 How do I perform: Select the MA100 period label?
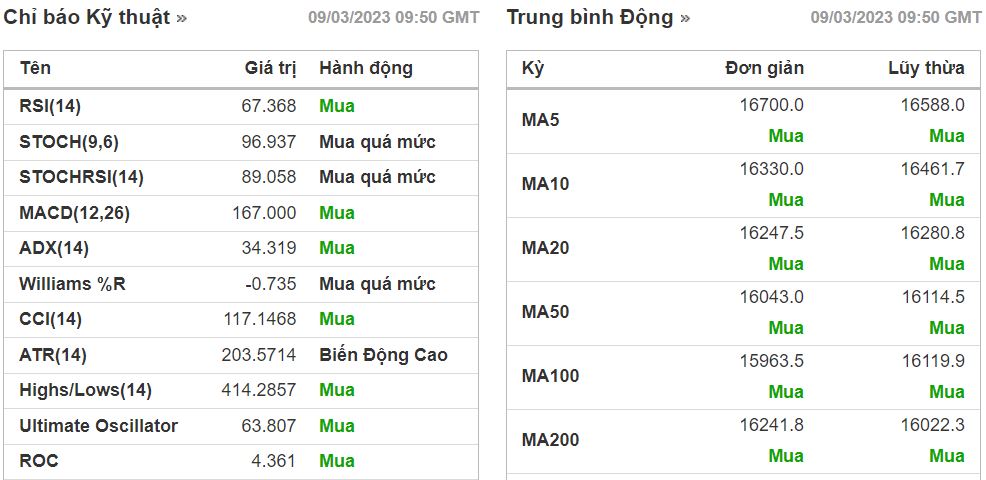pyautogui.click(x=550, y=376)
